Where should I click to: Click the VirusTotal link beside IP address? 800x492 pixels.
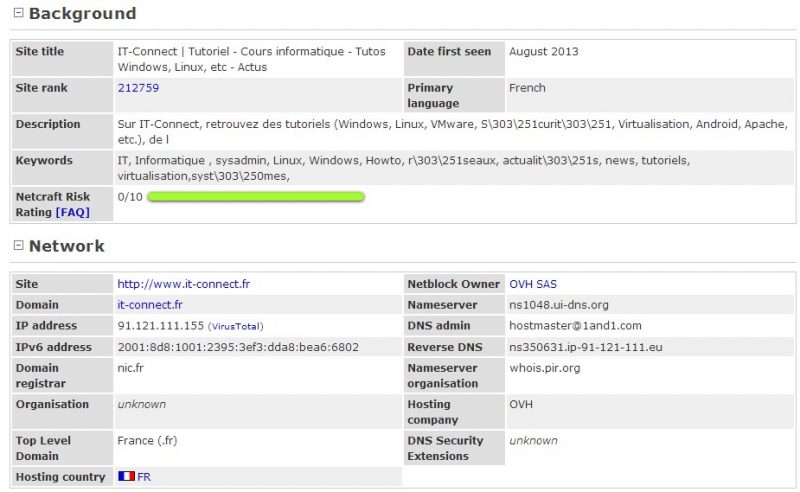[236, 326]
